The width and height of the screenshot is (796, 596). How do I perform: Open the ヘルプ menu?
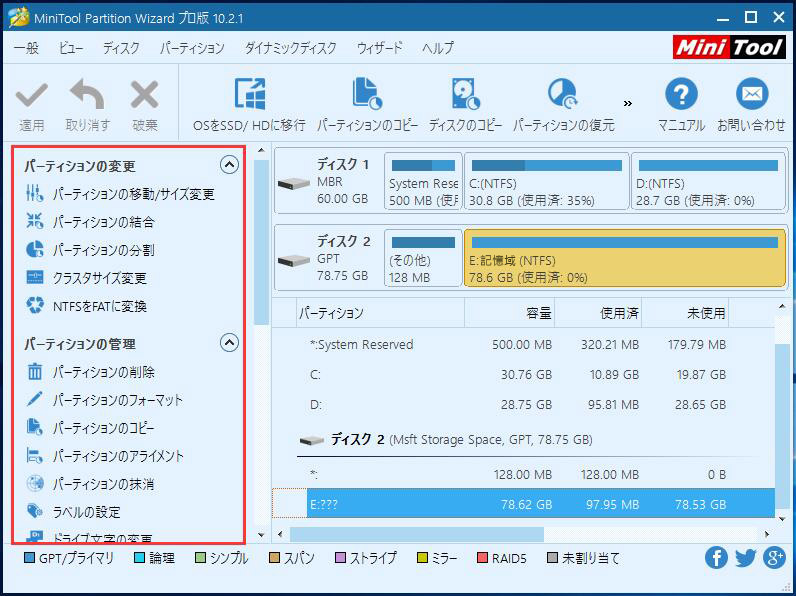tap(438, 48)
